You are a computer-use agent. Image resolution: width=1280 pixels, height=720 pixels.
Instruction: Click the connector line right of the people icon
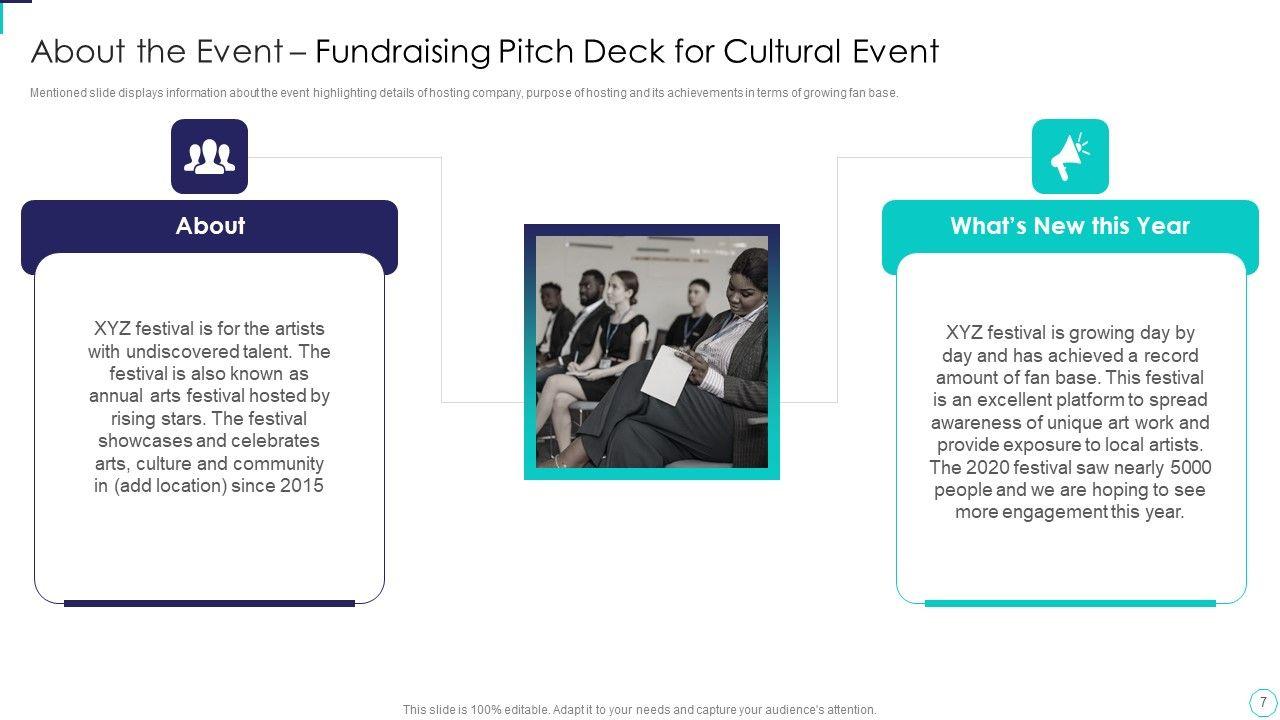(345, 157)
